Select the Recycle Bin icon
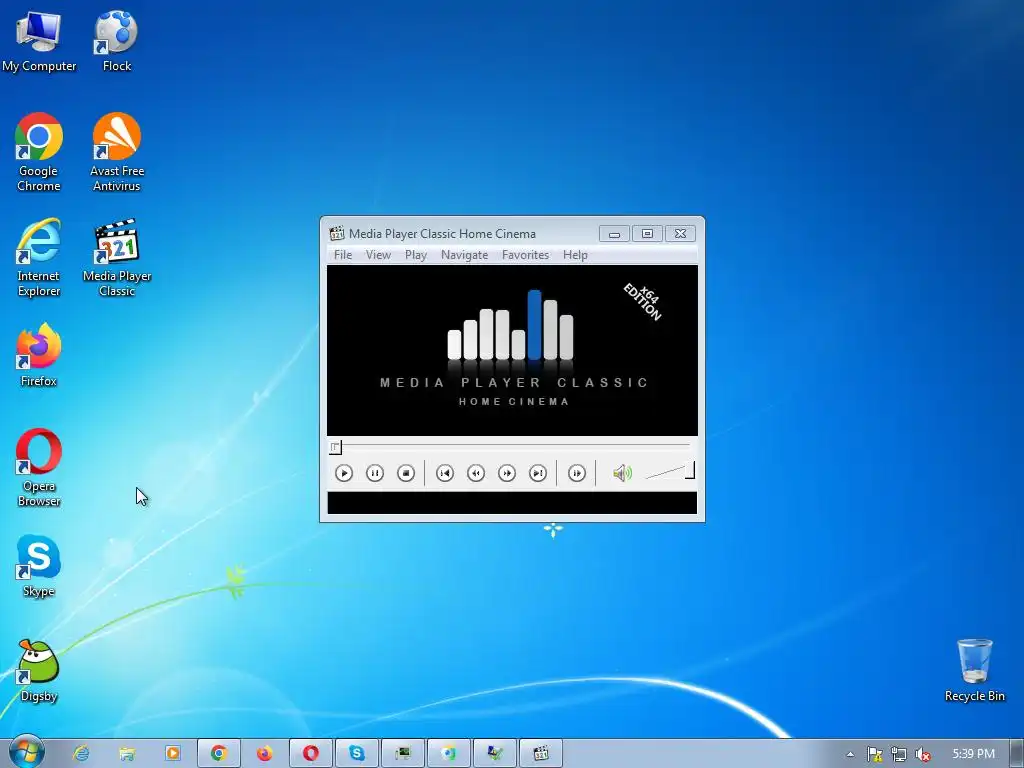1024x768 pixels. [974, 671]
